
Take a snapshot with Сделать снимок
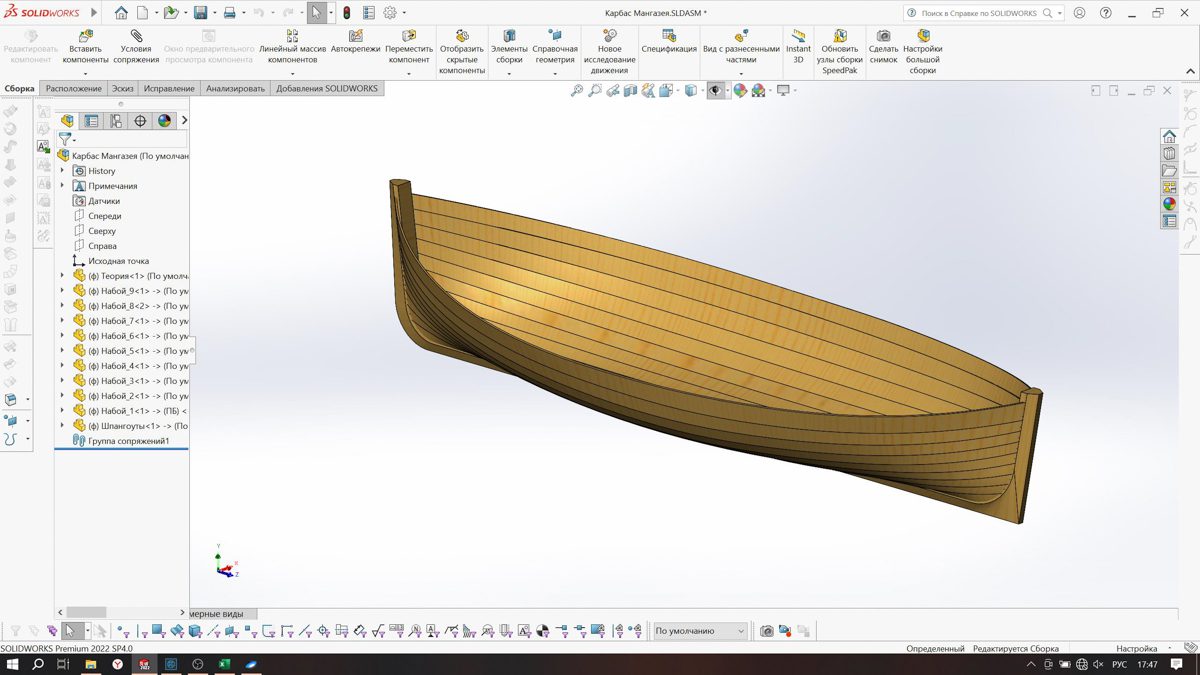[883, 36]
